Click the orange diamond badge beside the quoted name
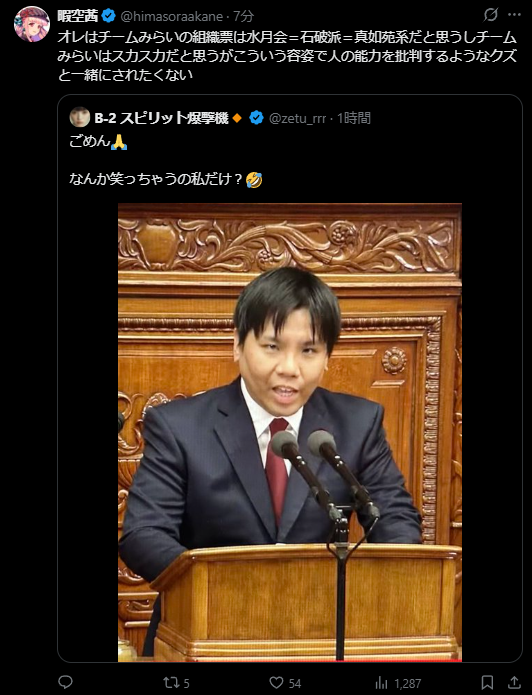532x695 pixels. [237, 118]
